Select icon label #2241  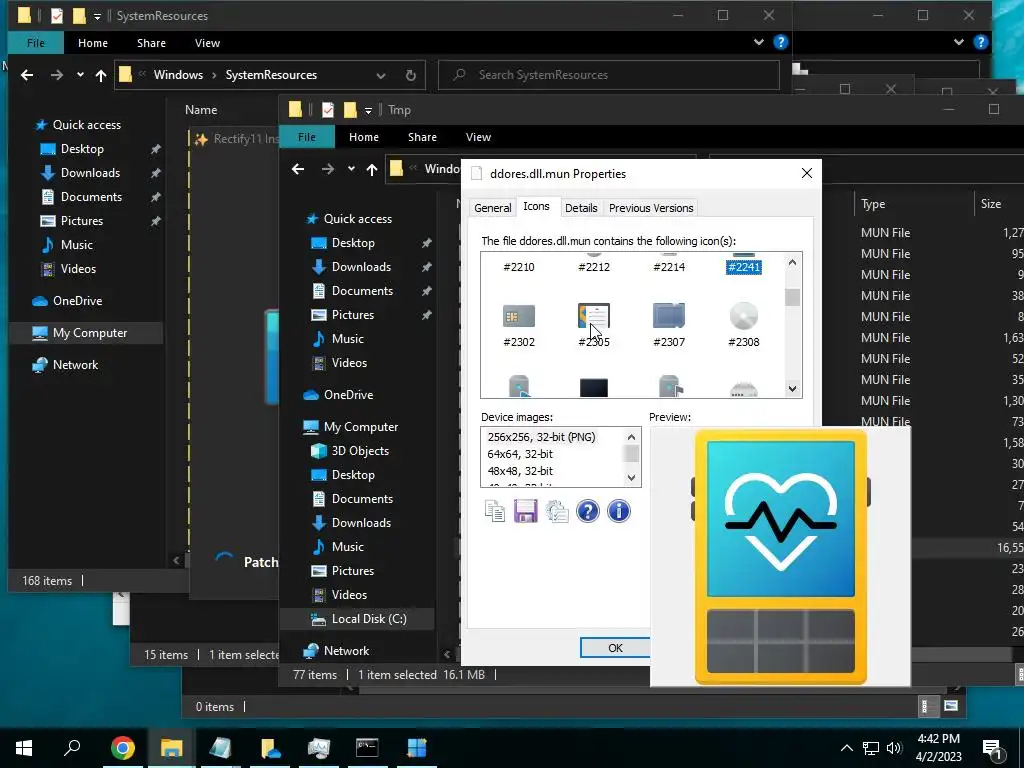744,267
